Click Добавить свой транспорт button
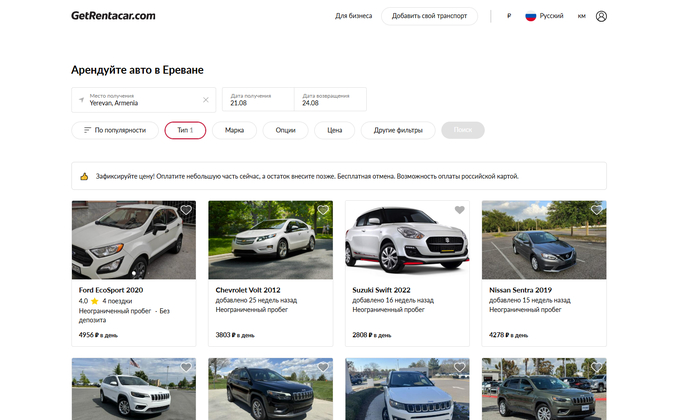 point(429,16)
